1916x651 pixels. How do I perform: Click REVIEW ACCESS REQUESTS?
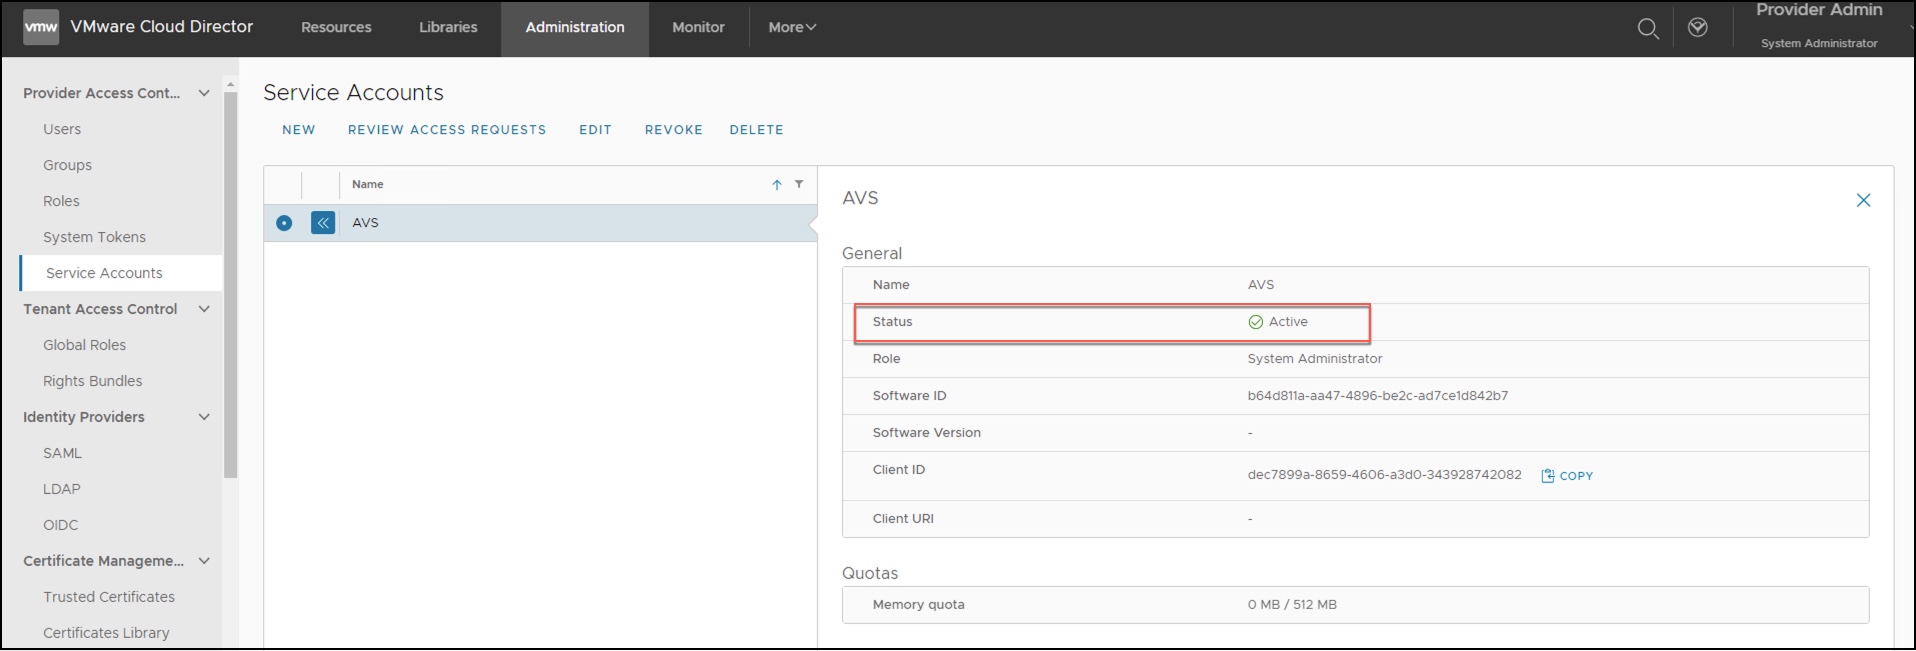447,130
